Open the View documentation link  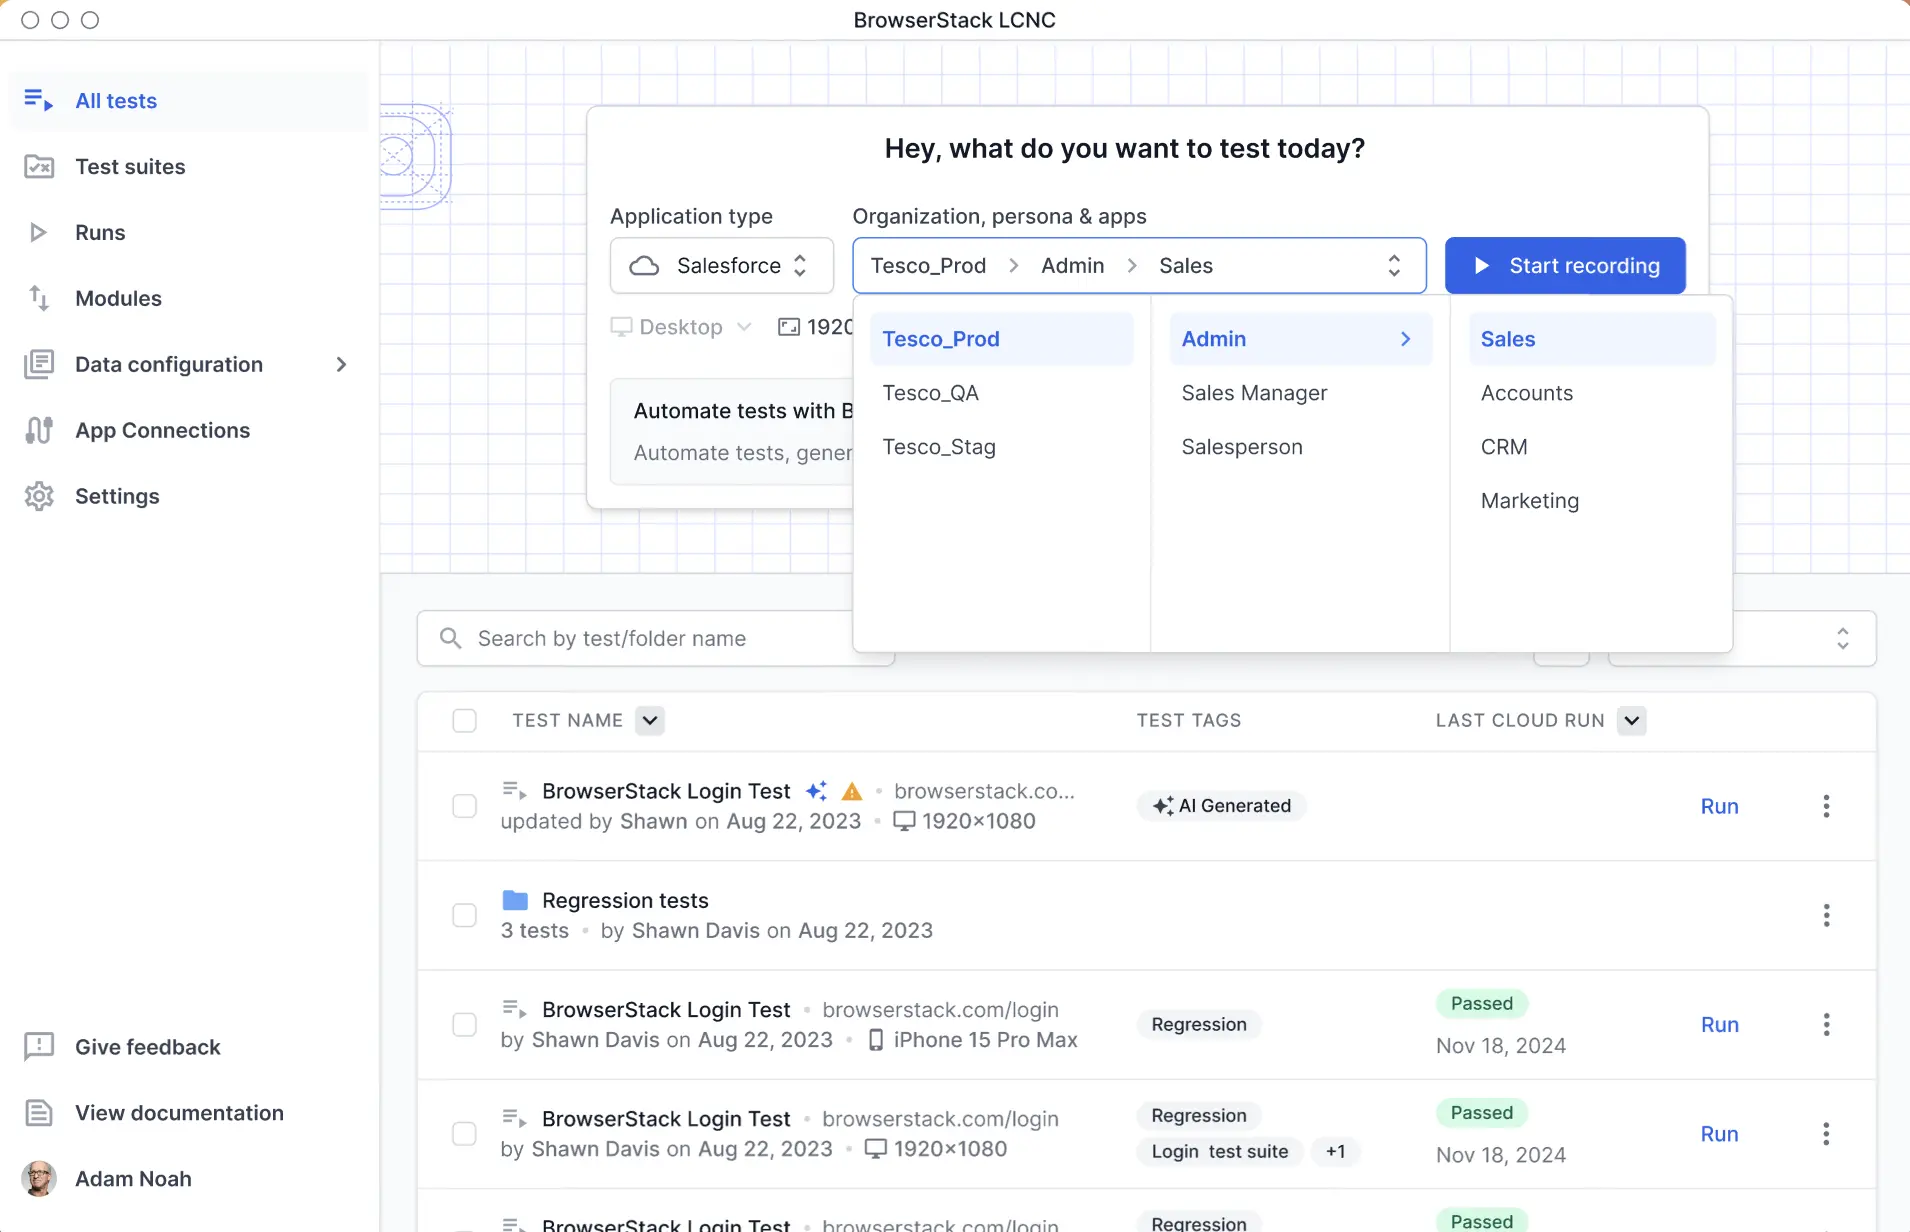(x=179, y=1114)
